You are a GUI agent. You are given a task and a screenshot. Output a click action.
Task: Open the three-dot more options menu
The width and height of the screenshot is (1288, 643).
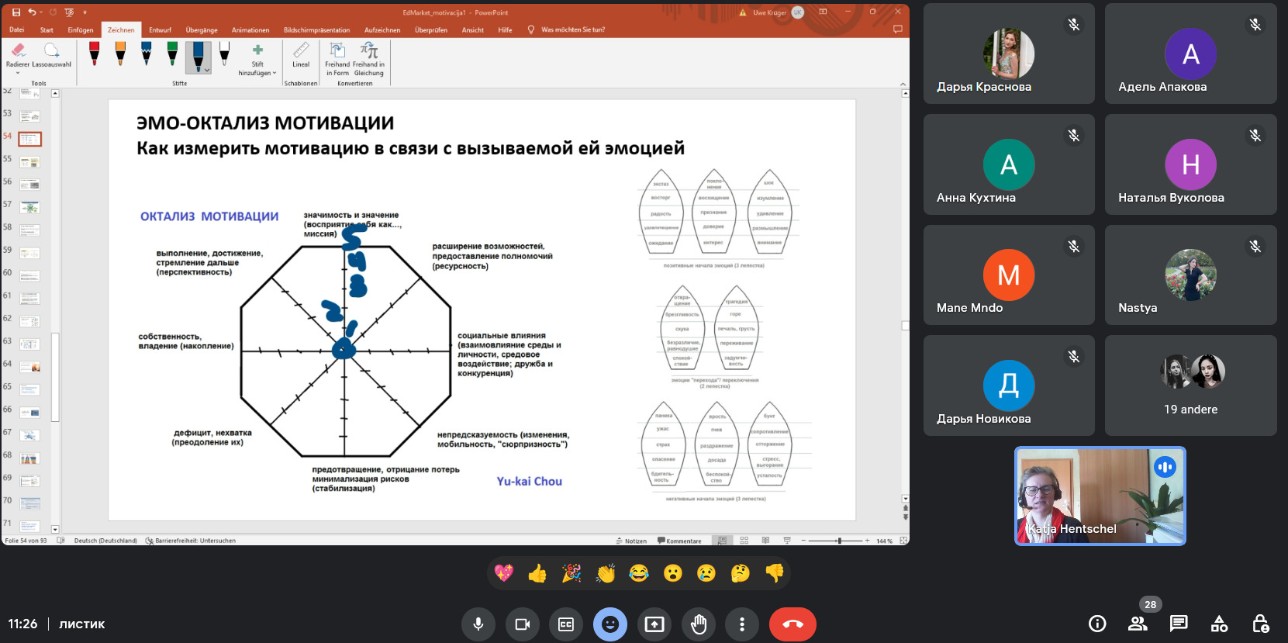coord(741,624)
